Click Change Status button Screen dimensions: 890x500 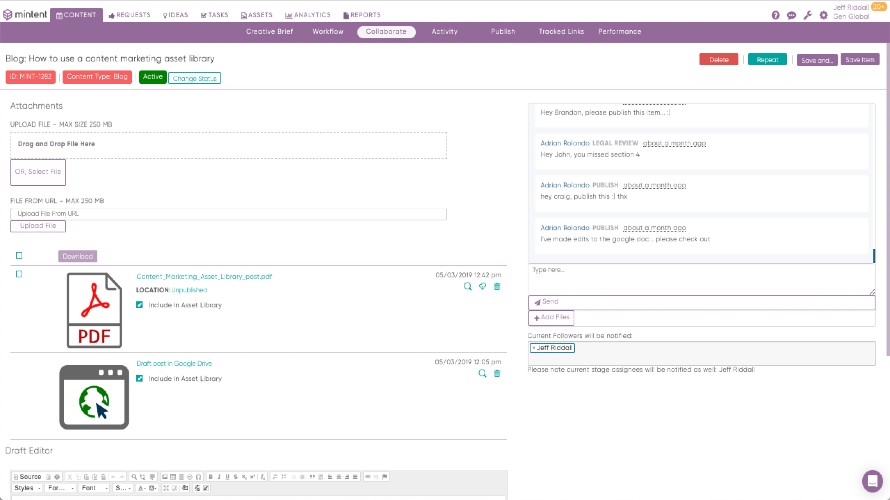[x=195, y=78]
